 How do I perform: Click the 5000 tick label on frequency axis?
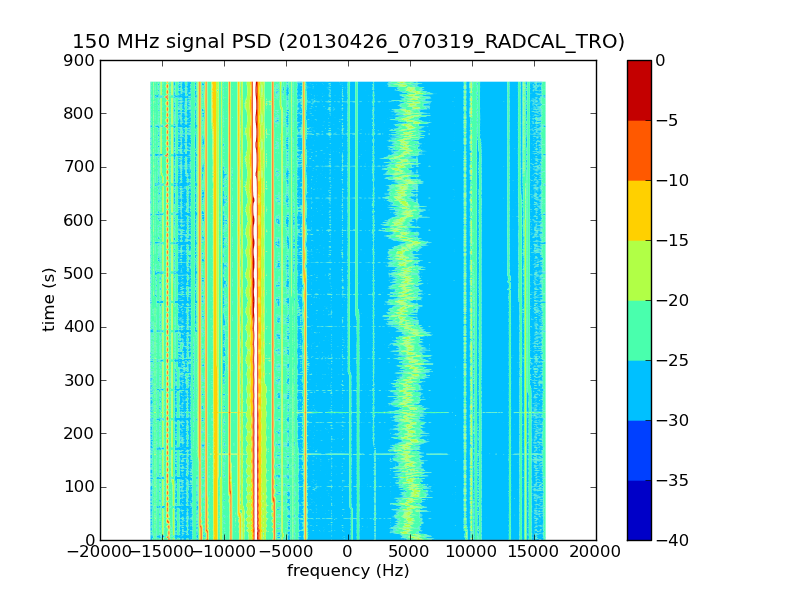coord(410,552)
